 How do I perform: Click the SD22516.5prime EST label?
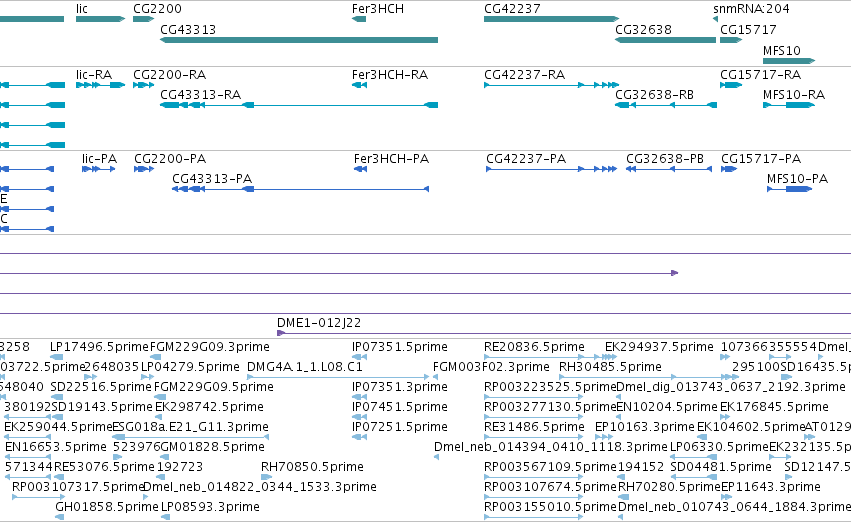point(100,386)
